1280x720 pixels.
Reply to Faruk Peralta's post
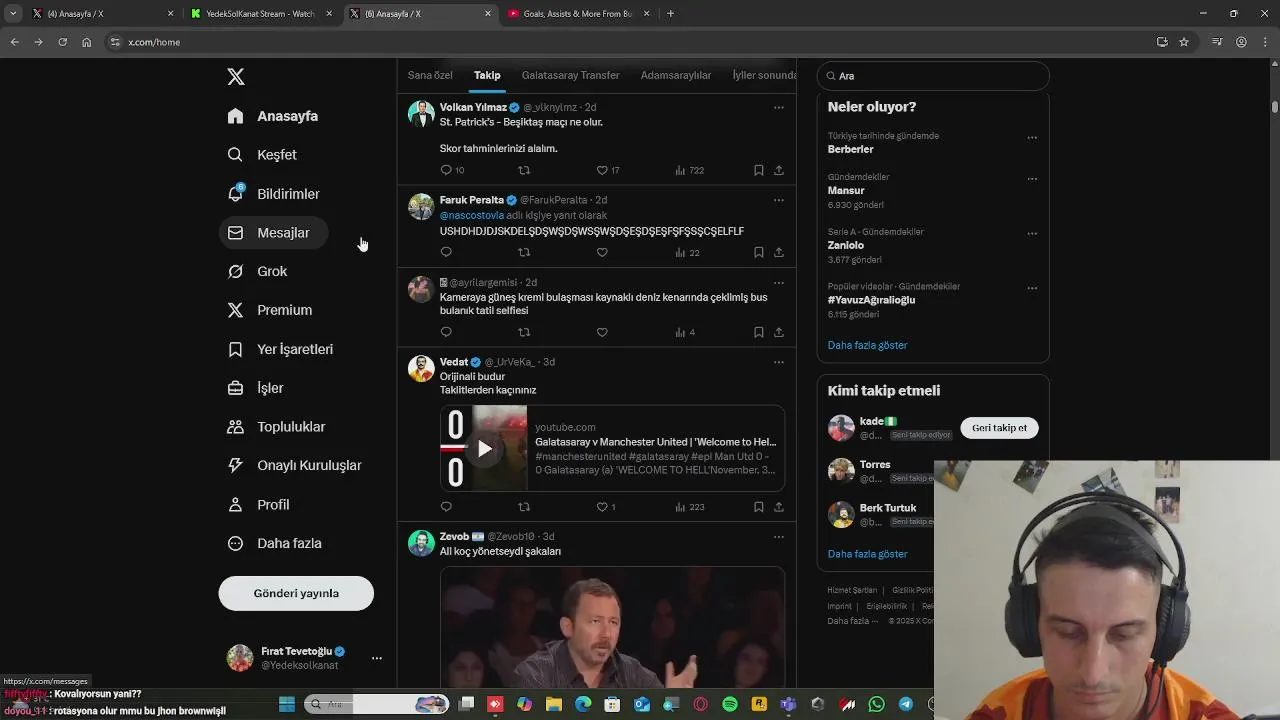point(446,252)
